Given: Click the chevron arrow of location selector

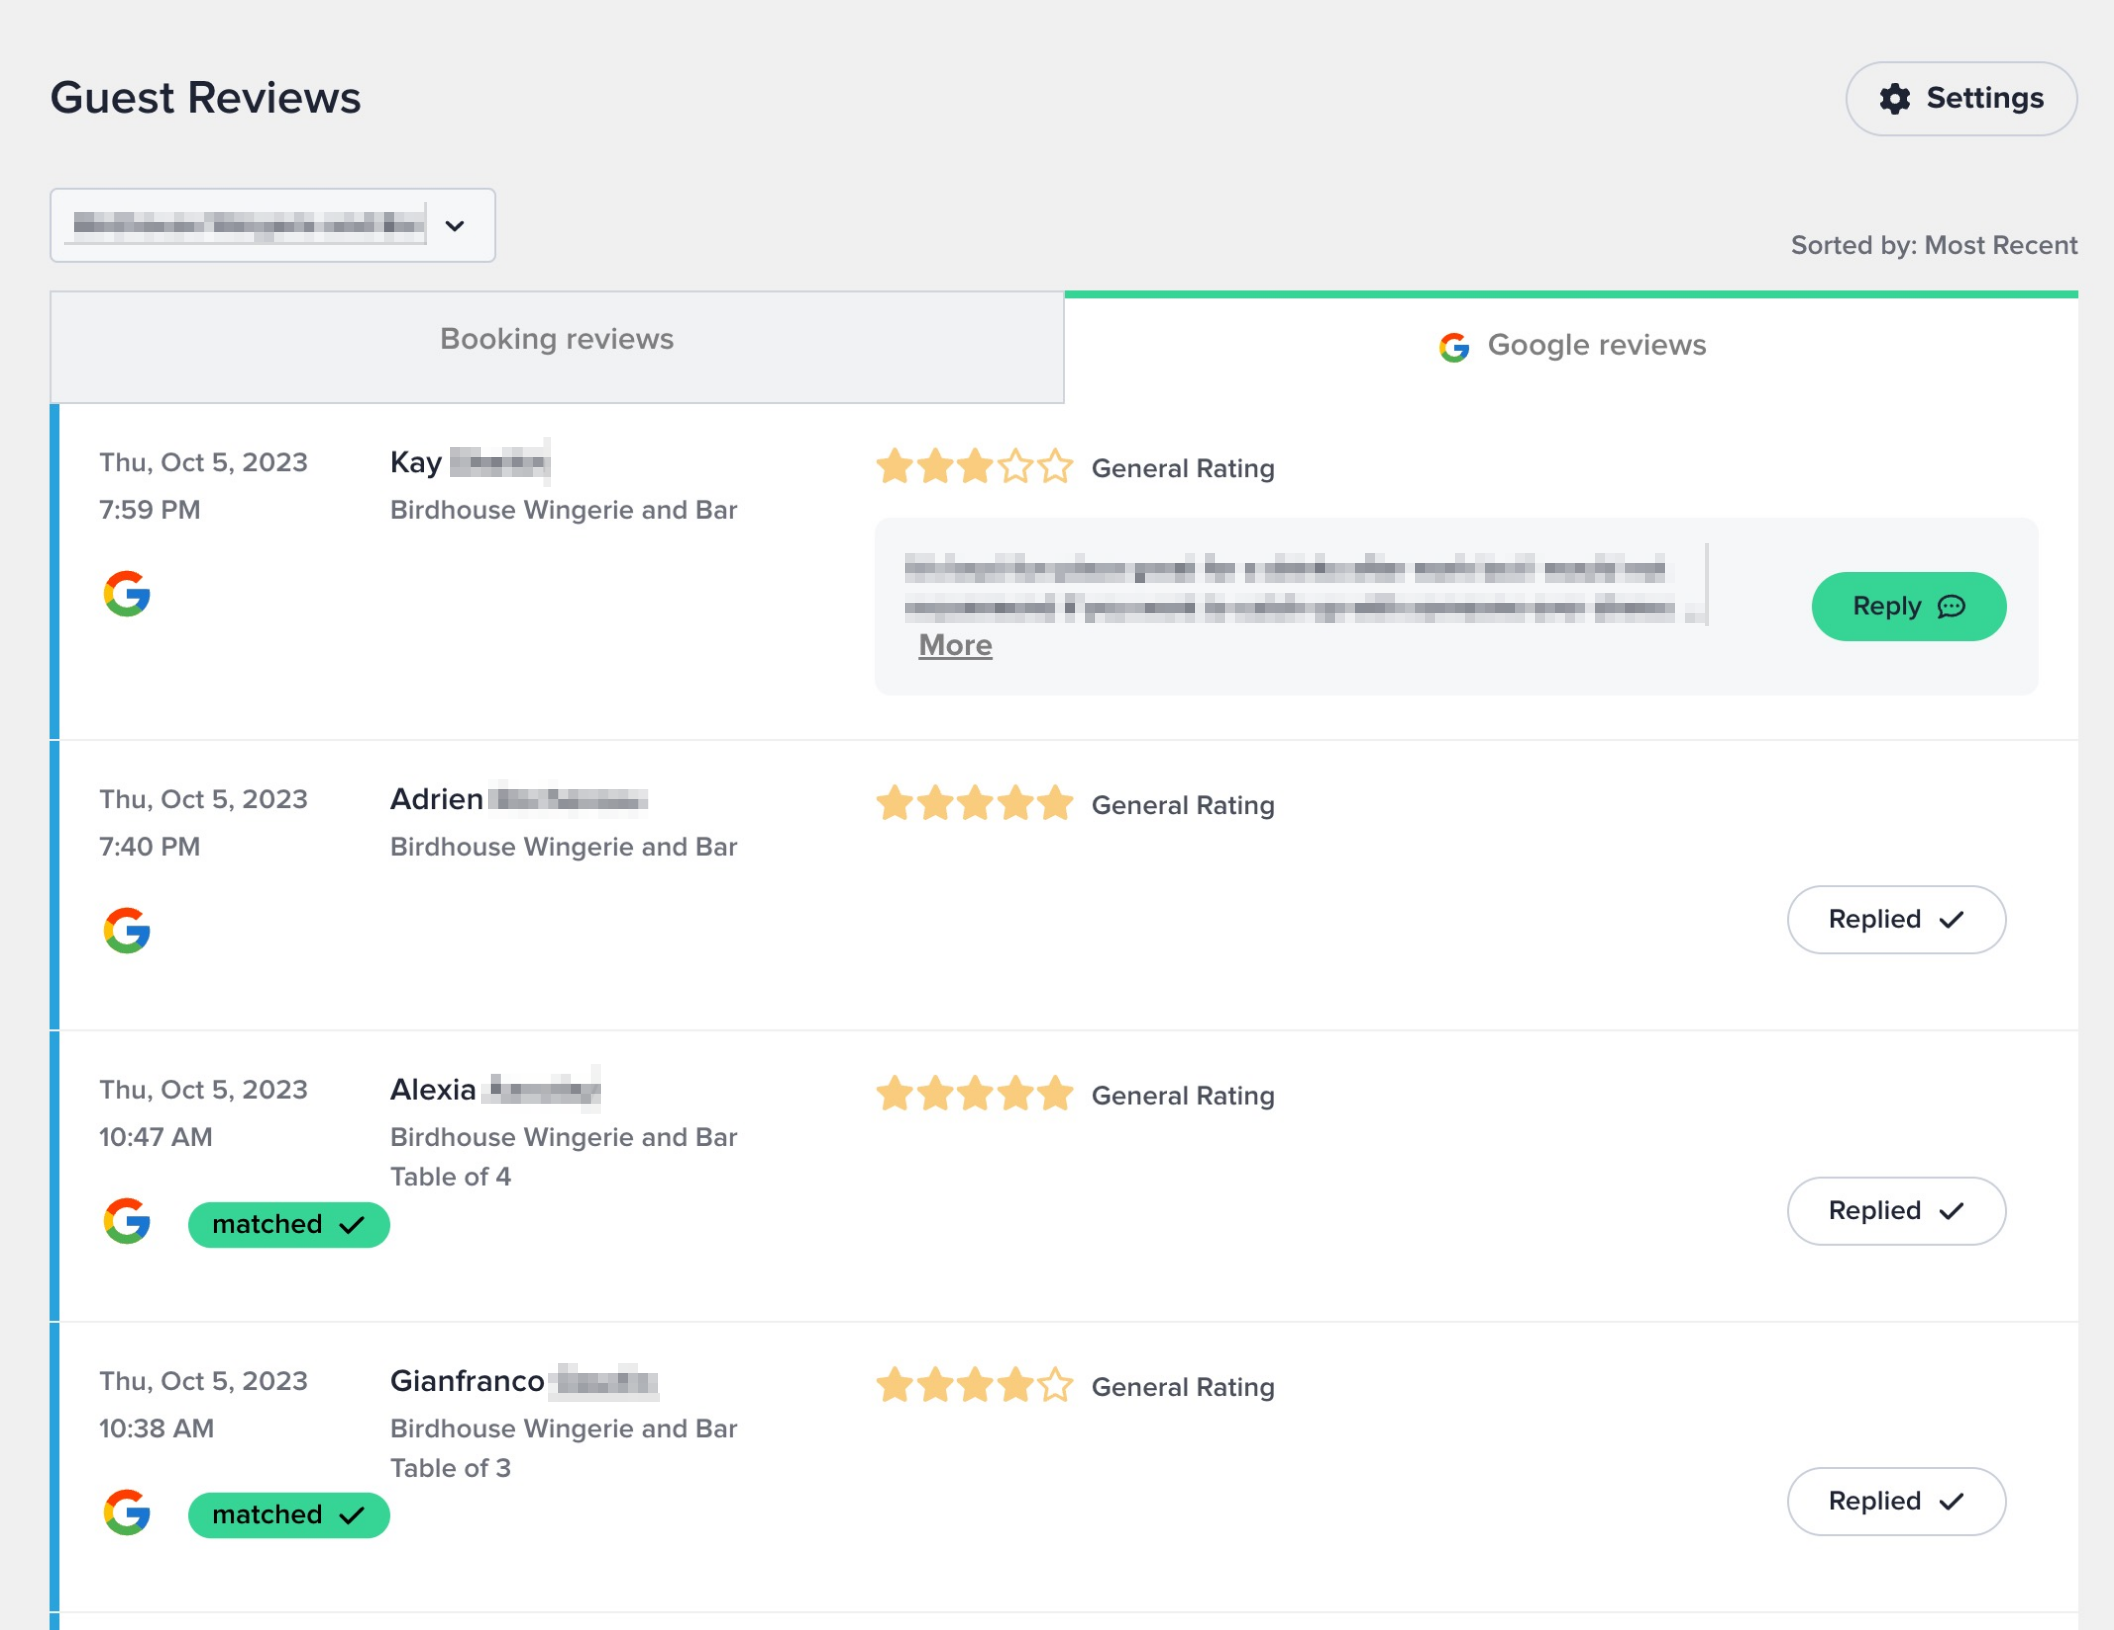Looking at the screenshot, I should (455, 226).
